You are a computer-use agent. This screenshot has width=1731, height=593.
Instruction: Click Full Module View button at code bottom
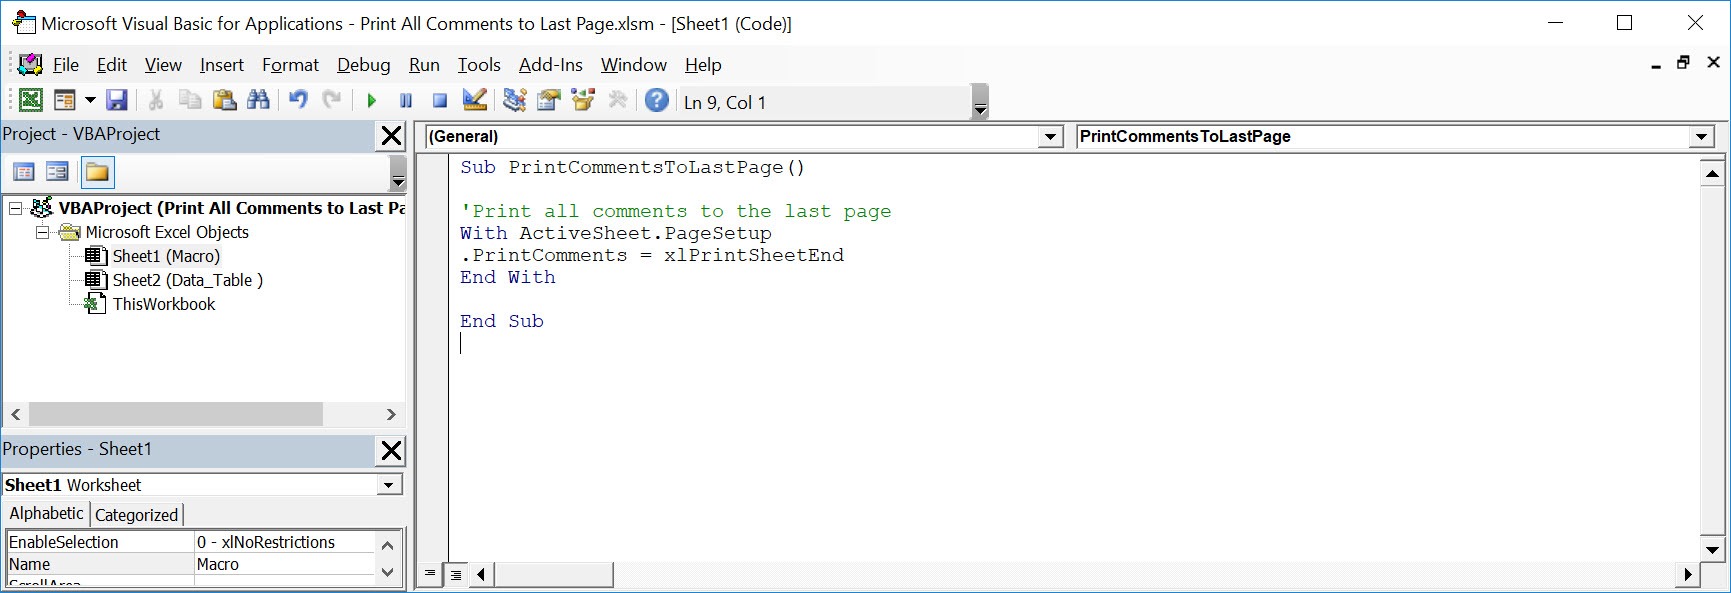(456, 574)
